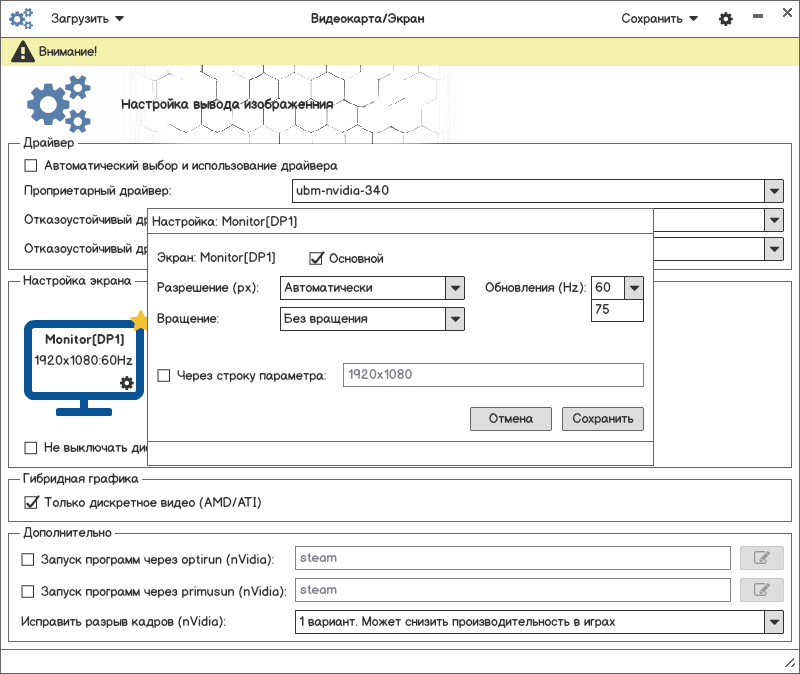Toggle Только дискретное видео (AMD/ATI) checkbox
800x674 pixels.
coord(31,502)
